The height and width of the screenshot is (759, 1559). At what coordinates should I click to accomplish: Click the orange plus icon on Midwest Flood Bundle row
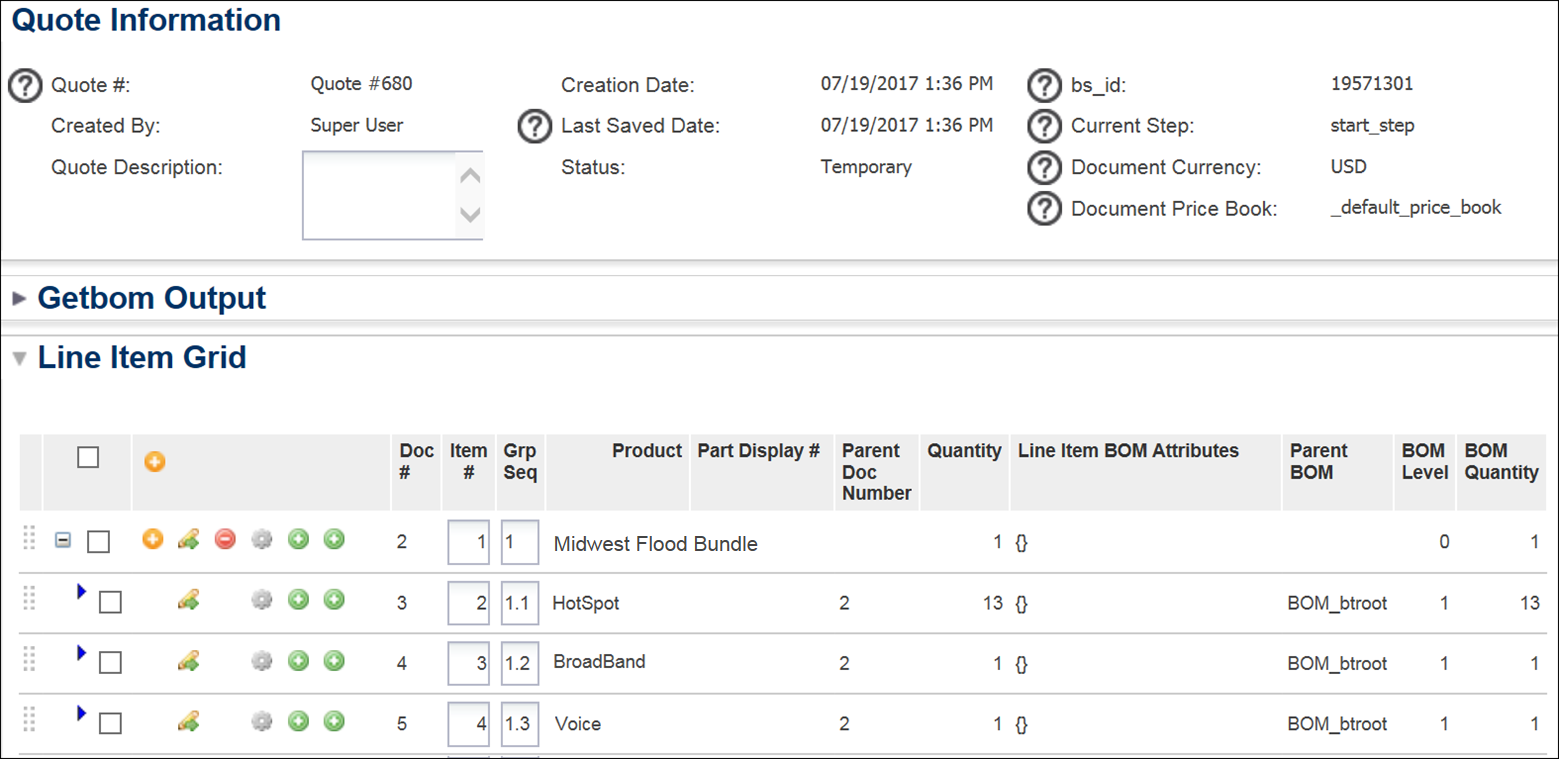click(x=152, y=540)
